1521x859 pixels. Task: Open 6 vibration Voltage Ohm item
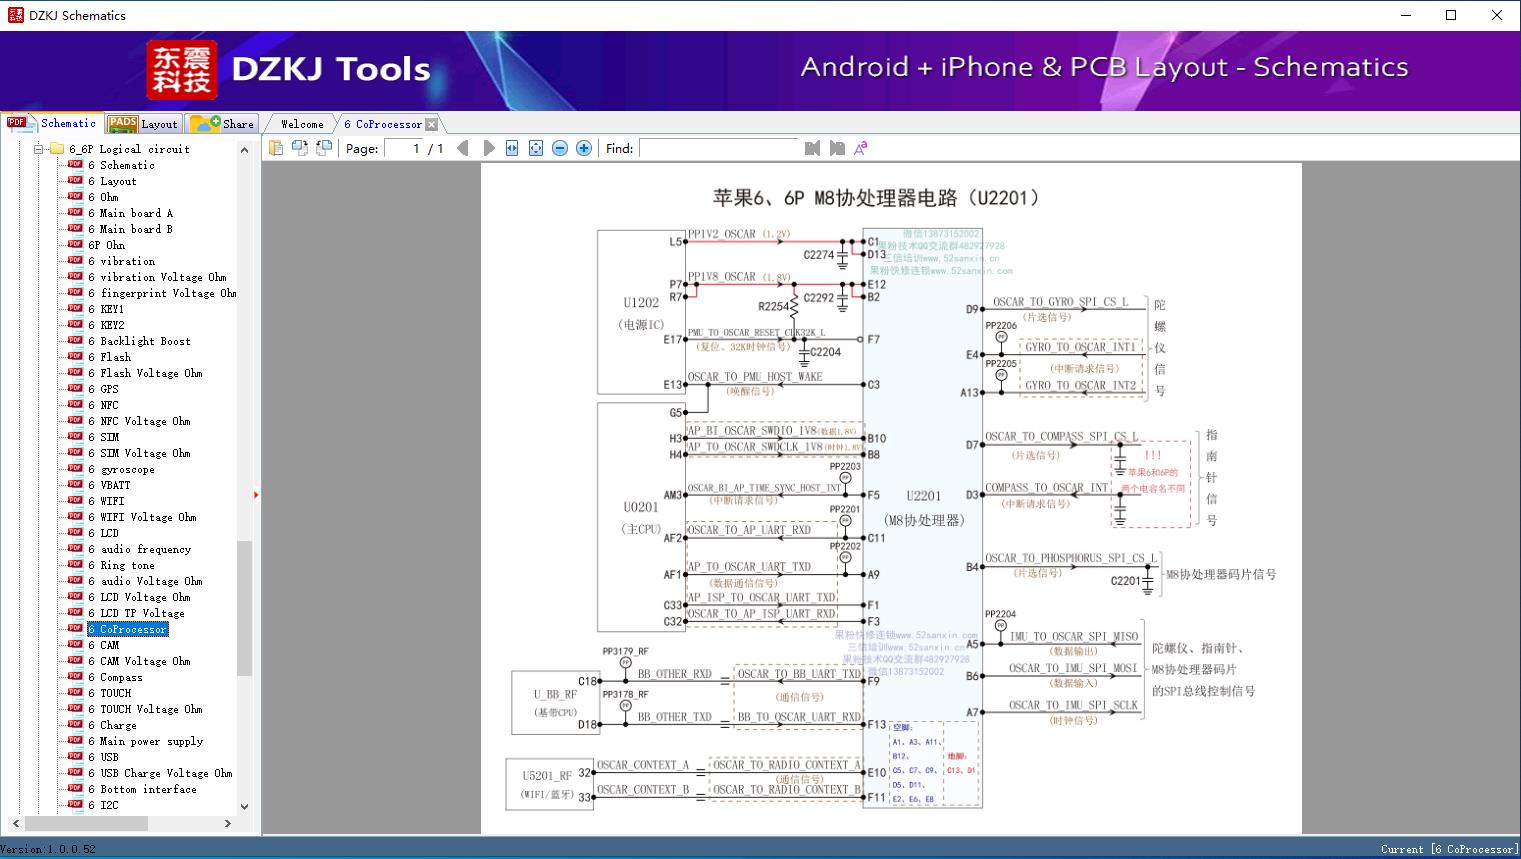pyautogui.click(x=157, y=277)
